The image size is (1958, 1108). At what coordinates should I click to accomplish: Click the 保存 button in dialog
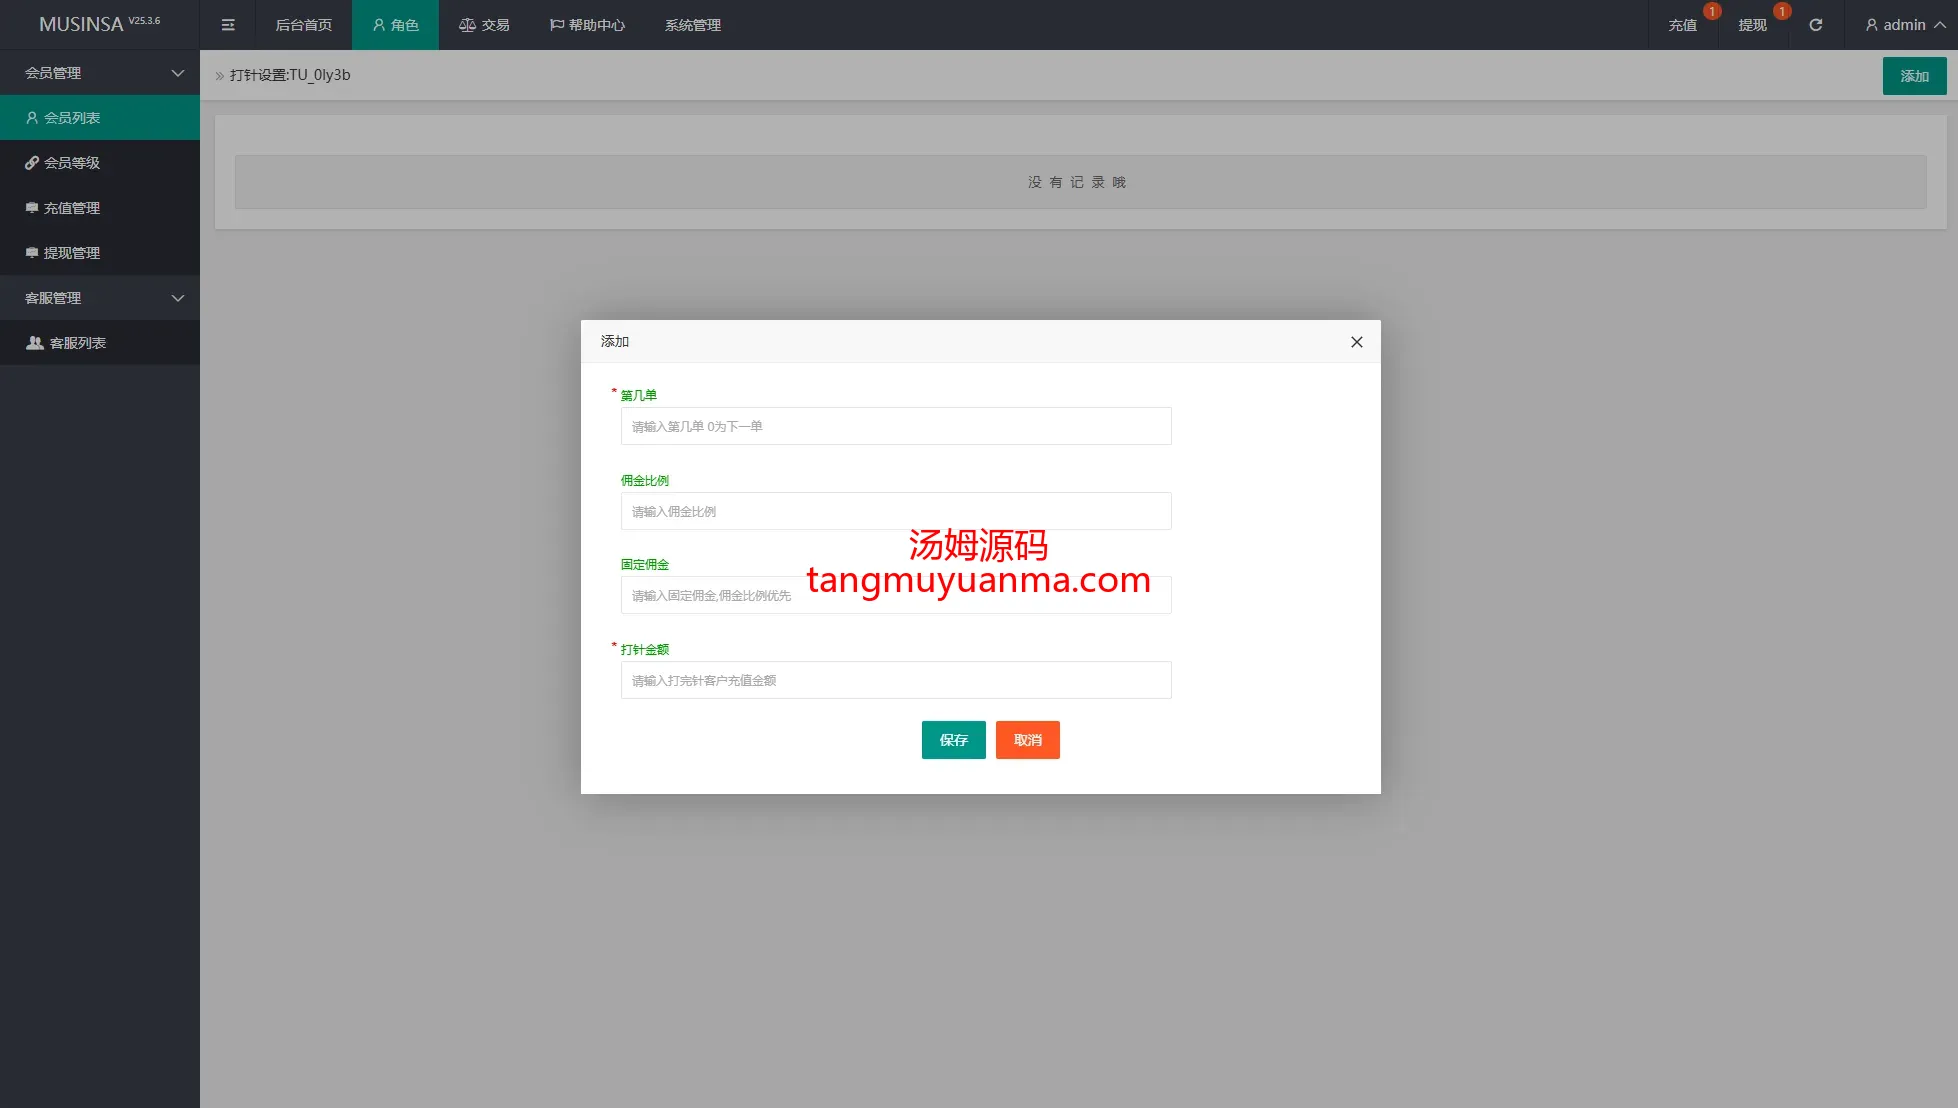(953, 740)
